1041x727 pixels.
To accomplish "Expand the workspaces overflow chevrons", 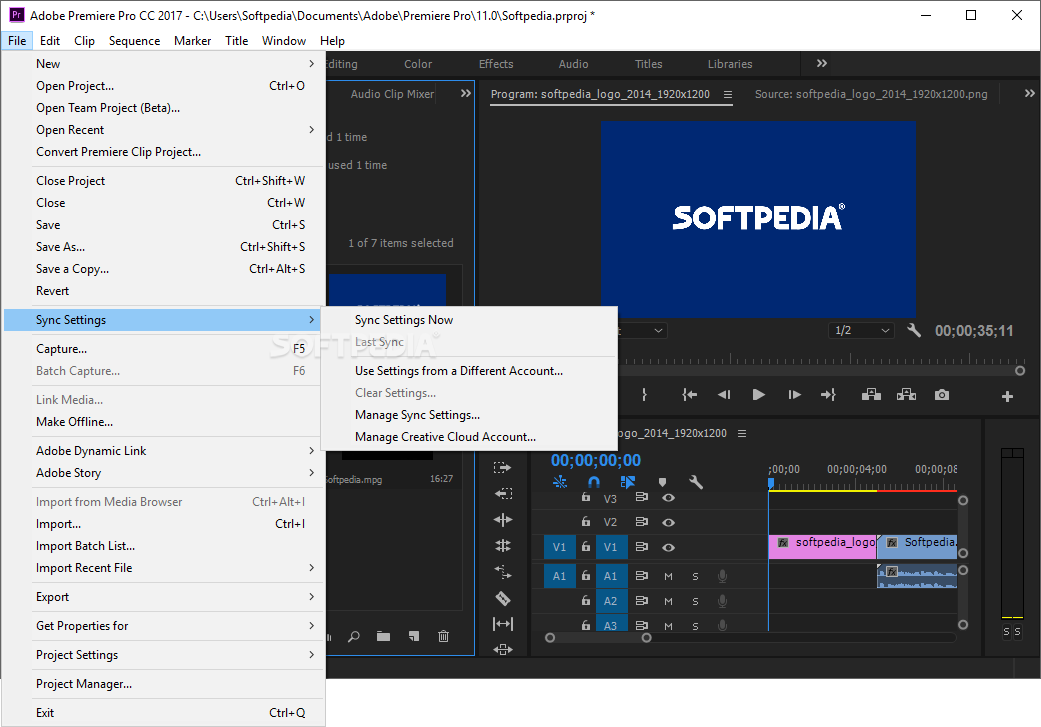I will pyautogui.click(x=822, y=63).
